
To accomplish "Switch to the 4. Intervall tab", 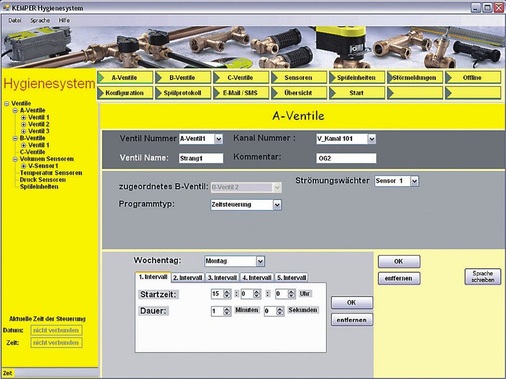I will click(257, 278).
